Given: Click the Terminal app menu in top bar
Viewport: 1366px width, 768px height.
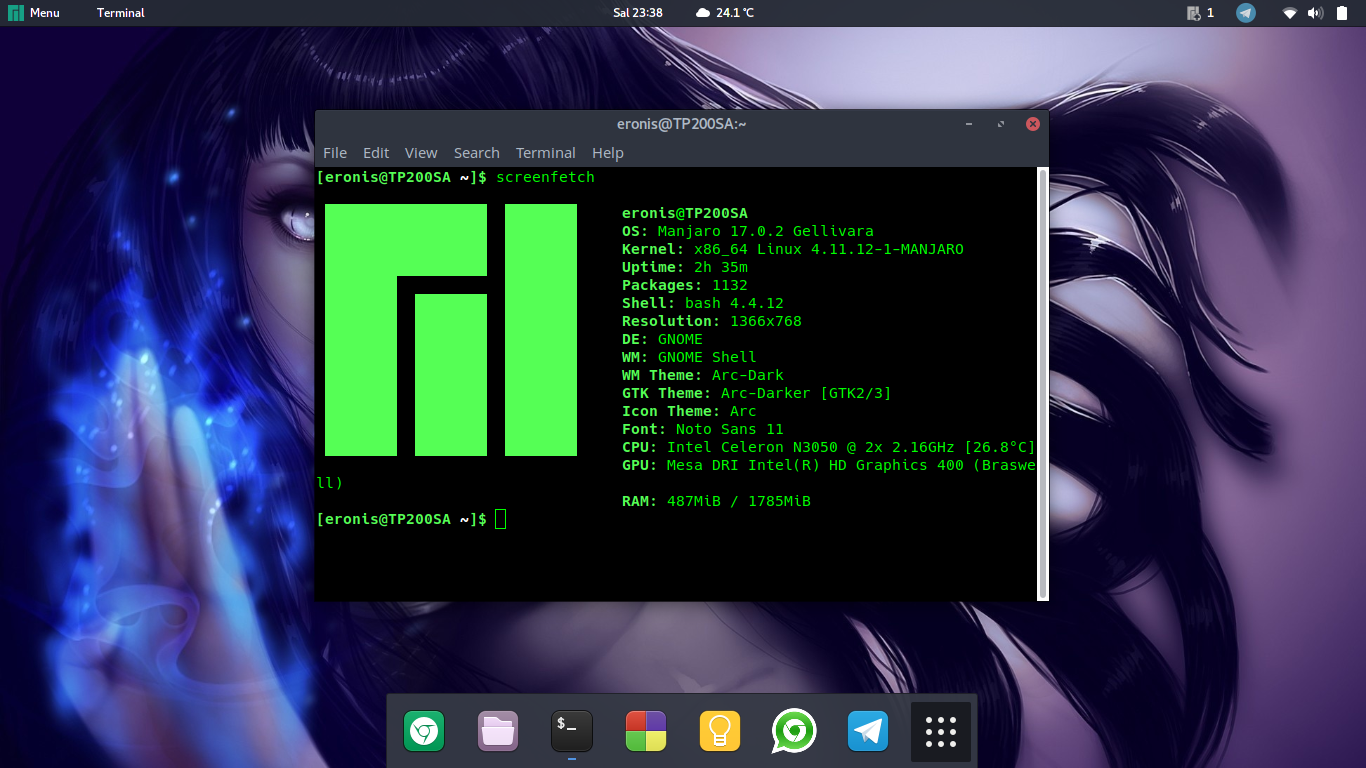Looking at the screenshot, I should click(120, 13).
